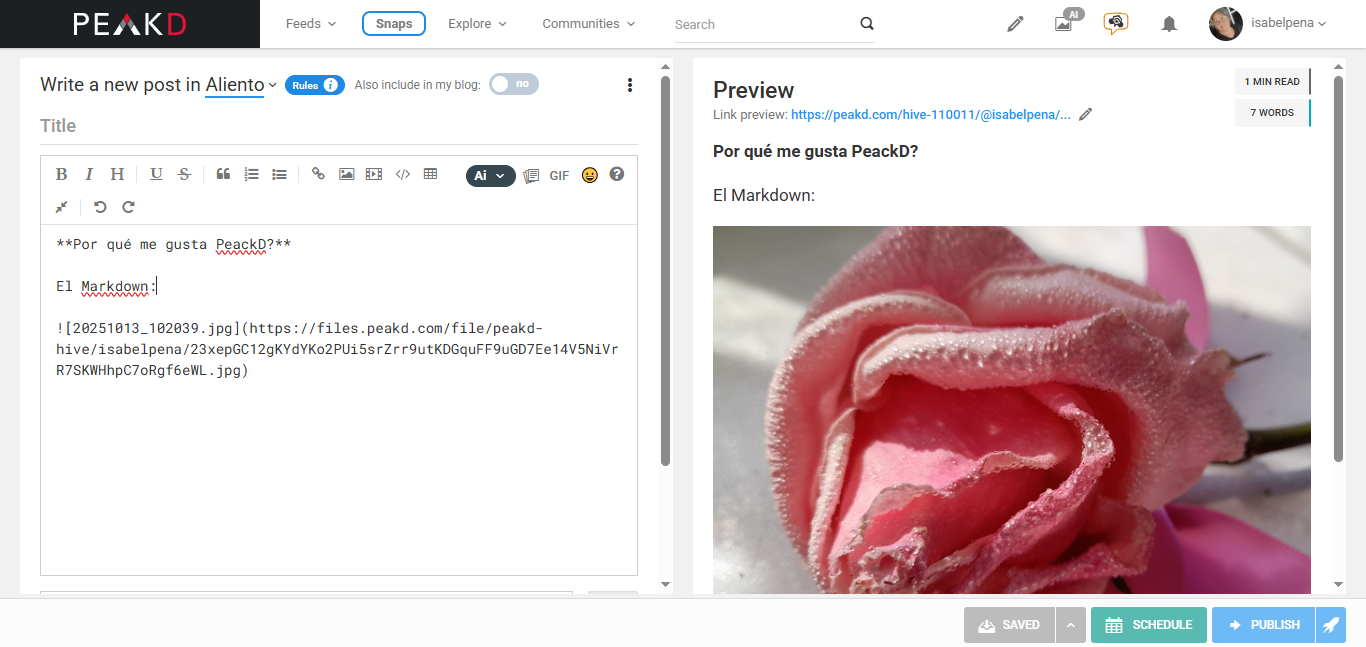Insert a hyperlink

point(318,174)
